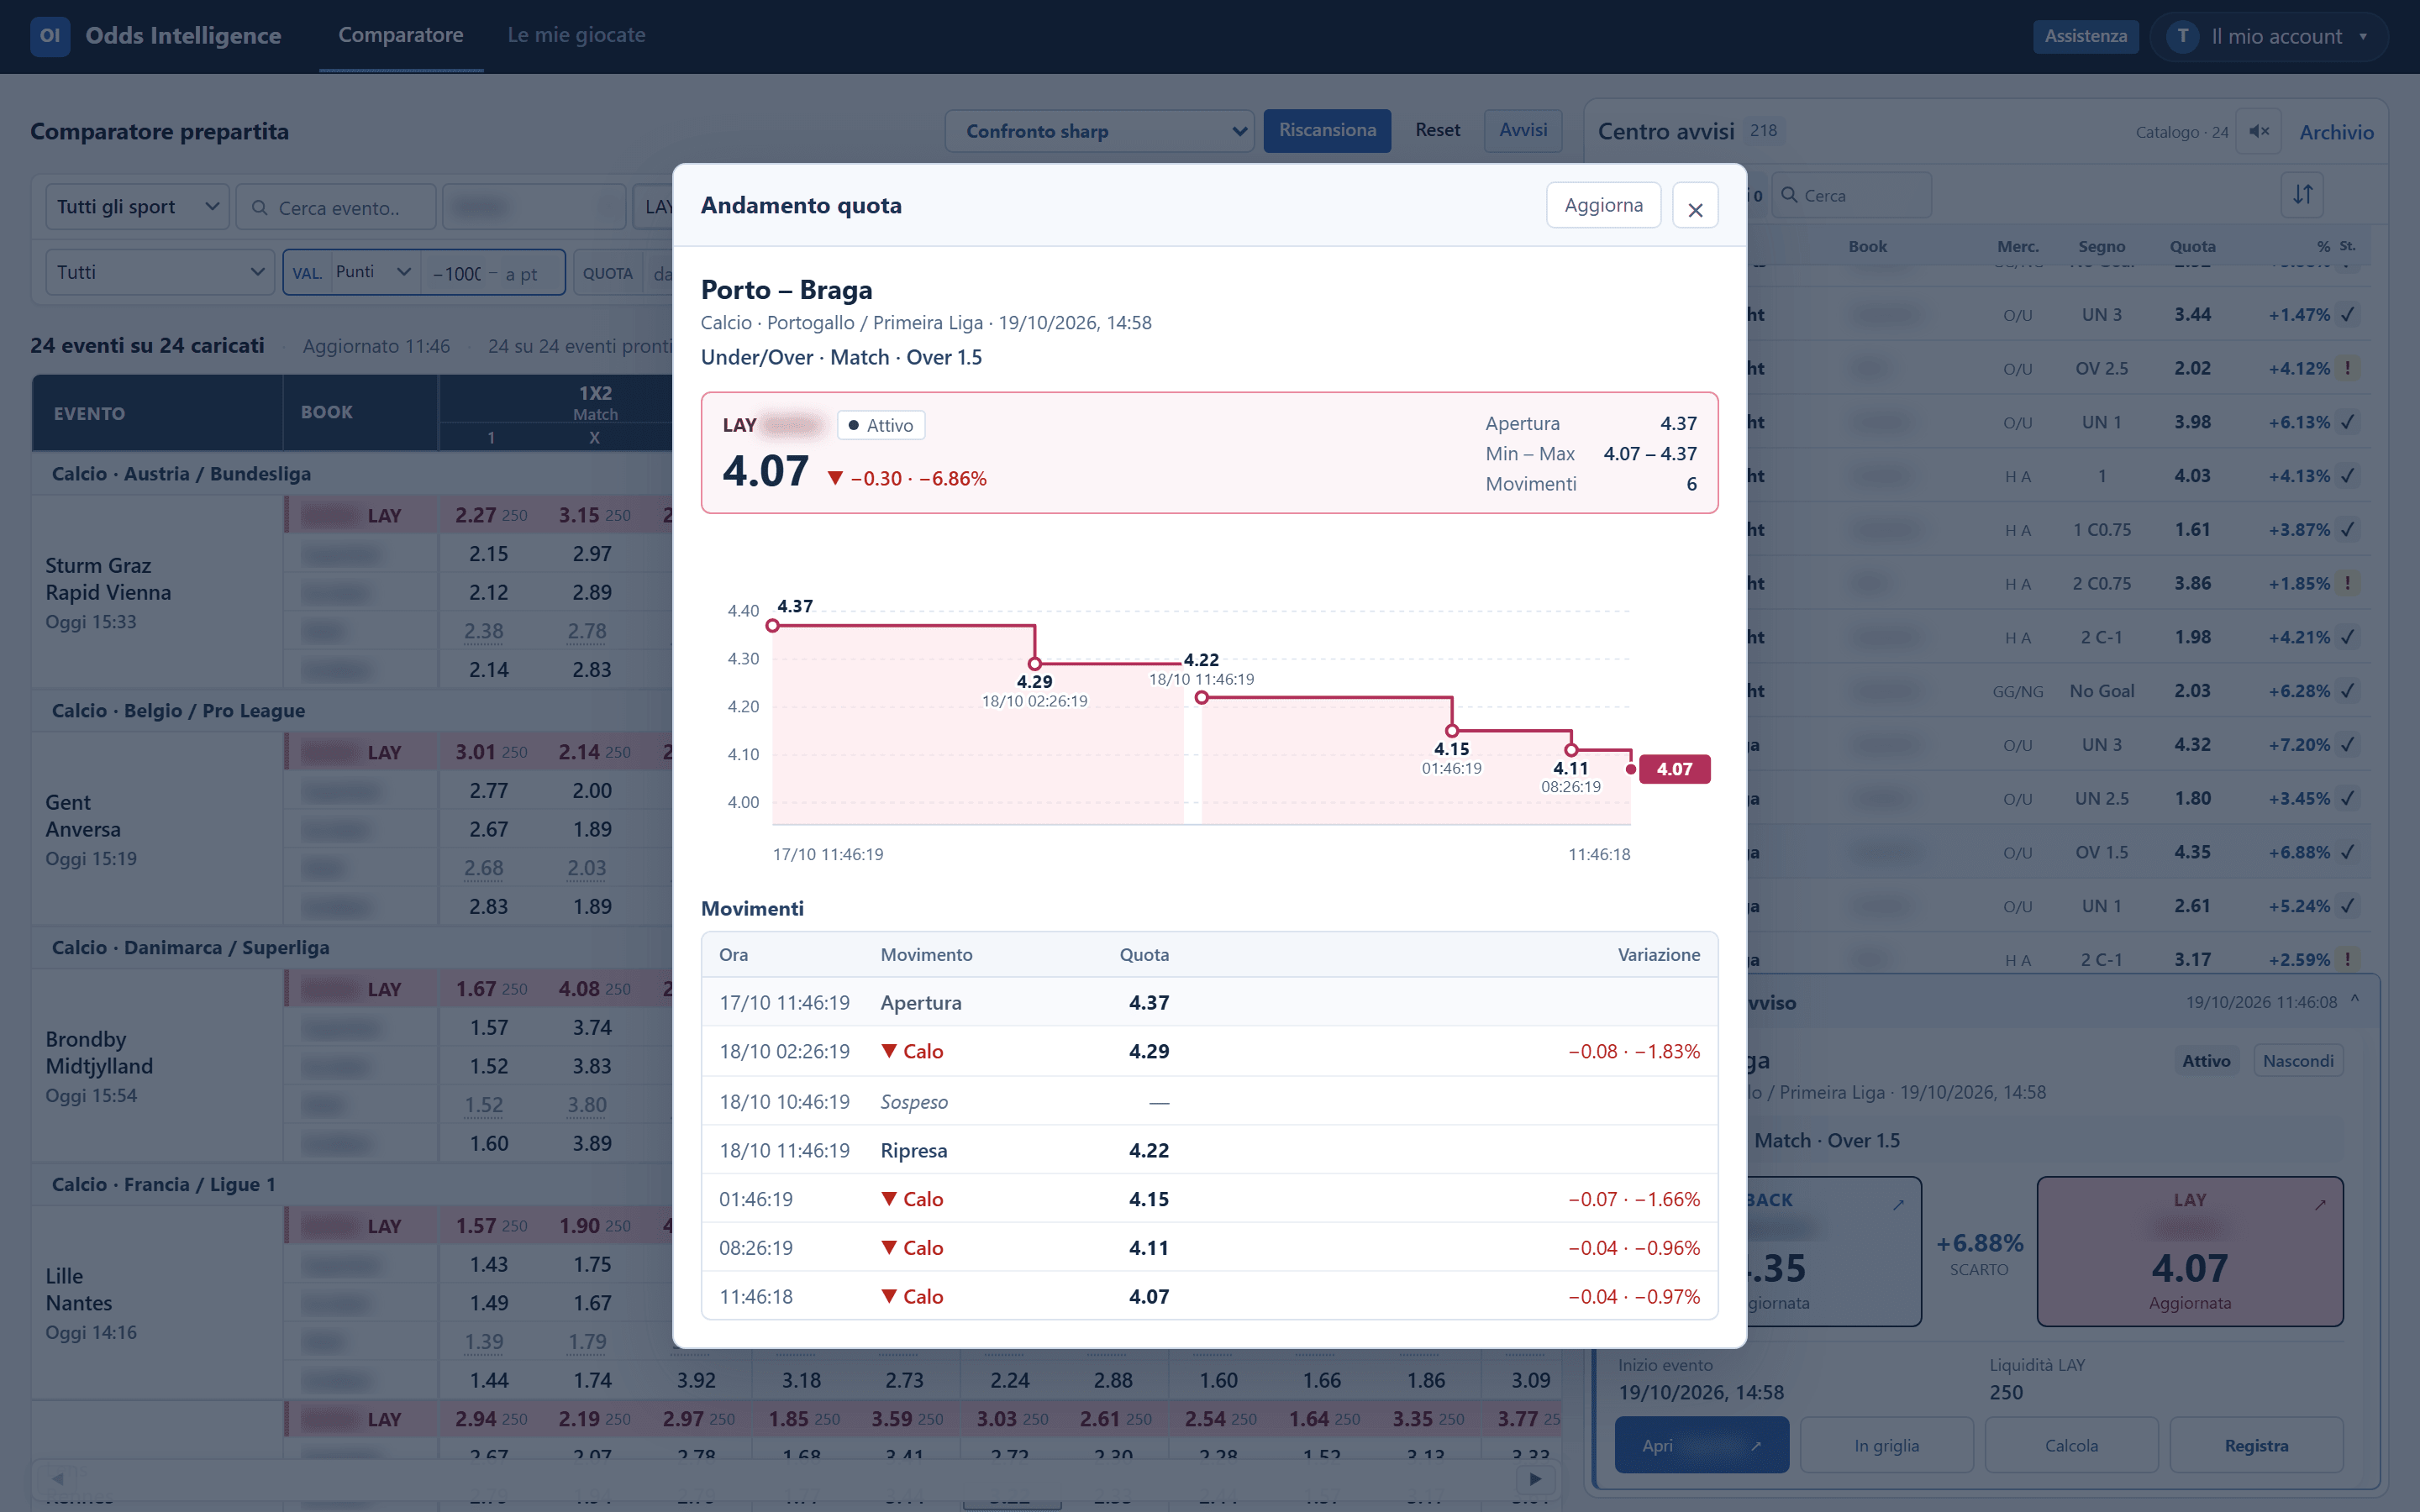2420x1512 pixels.
Task: Open the Tutti gli sport dropdown
Action: tap(138, 207)
